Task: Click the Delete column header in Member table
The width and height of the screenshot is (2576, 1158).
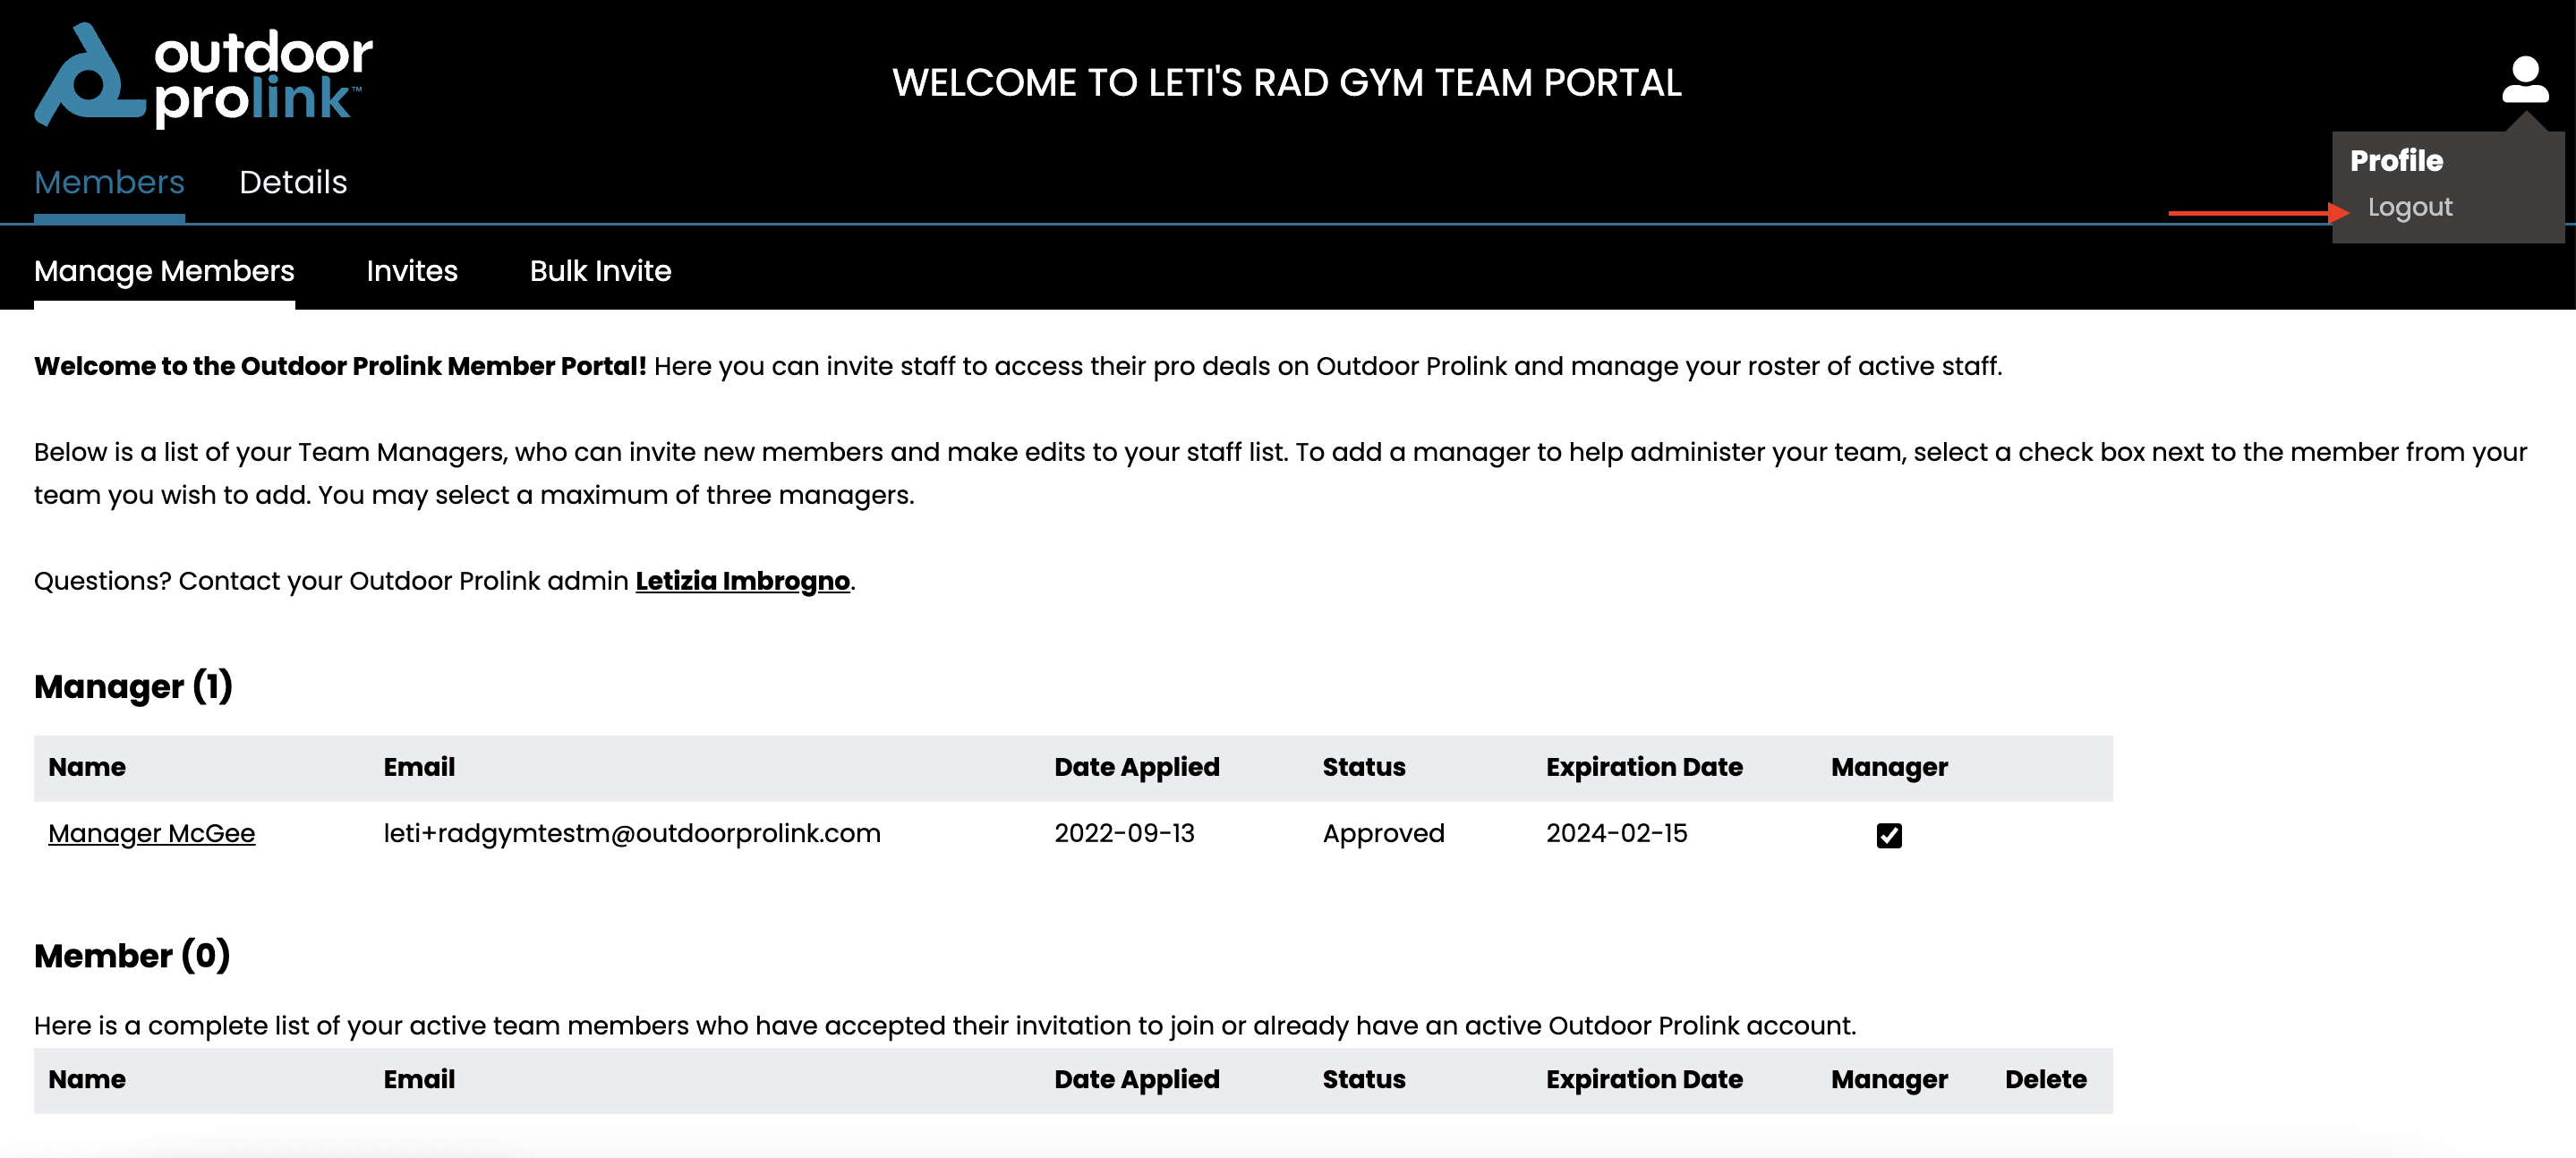Action: (x=2045, y=1079)
